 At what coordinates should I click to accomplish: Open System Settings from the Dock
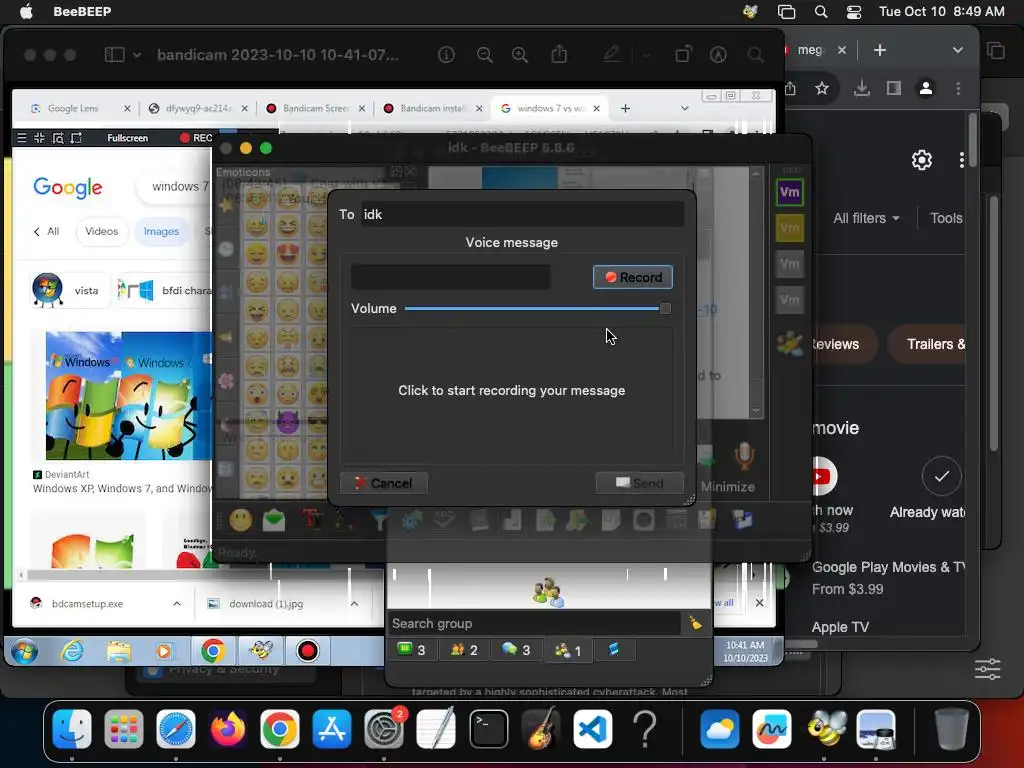(x=384, y=729)
